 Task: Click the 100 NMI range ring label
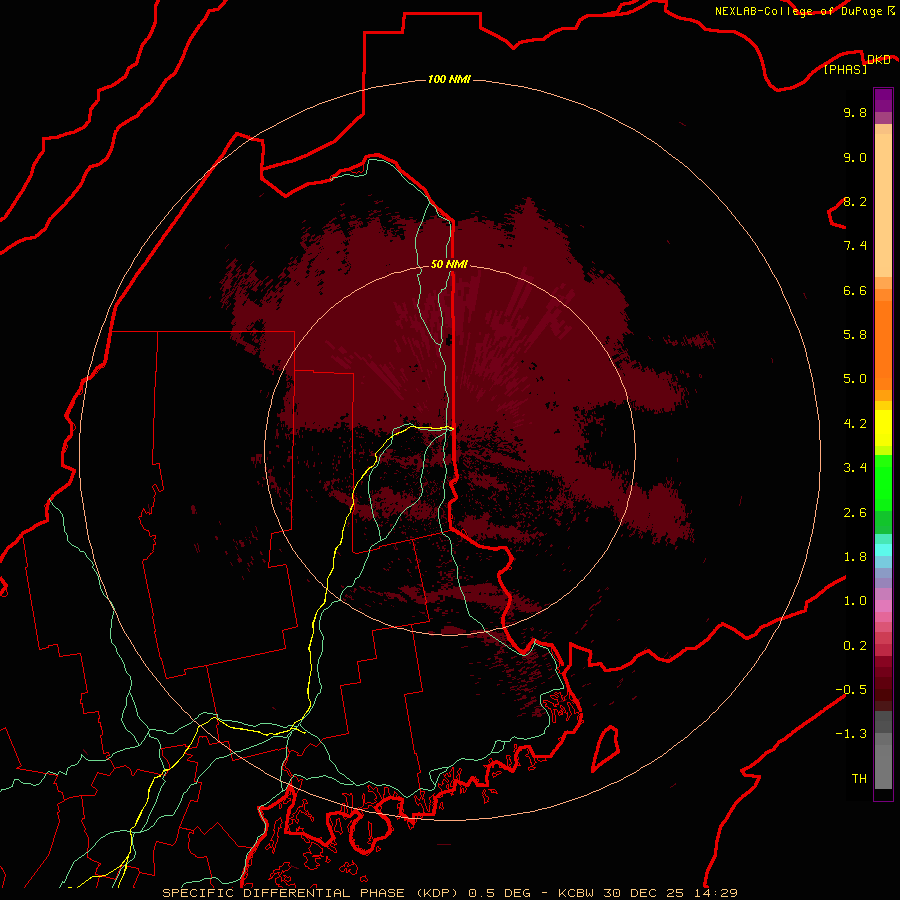pos(449,79)
